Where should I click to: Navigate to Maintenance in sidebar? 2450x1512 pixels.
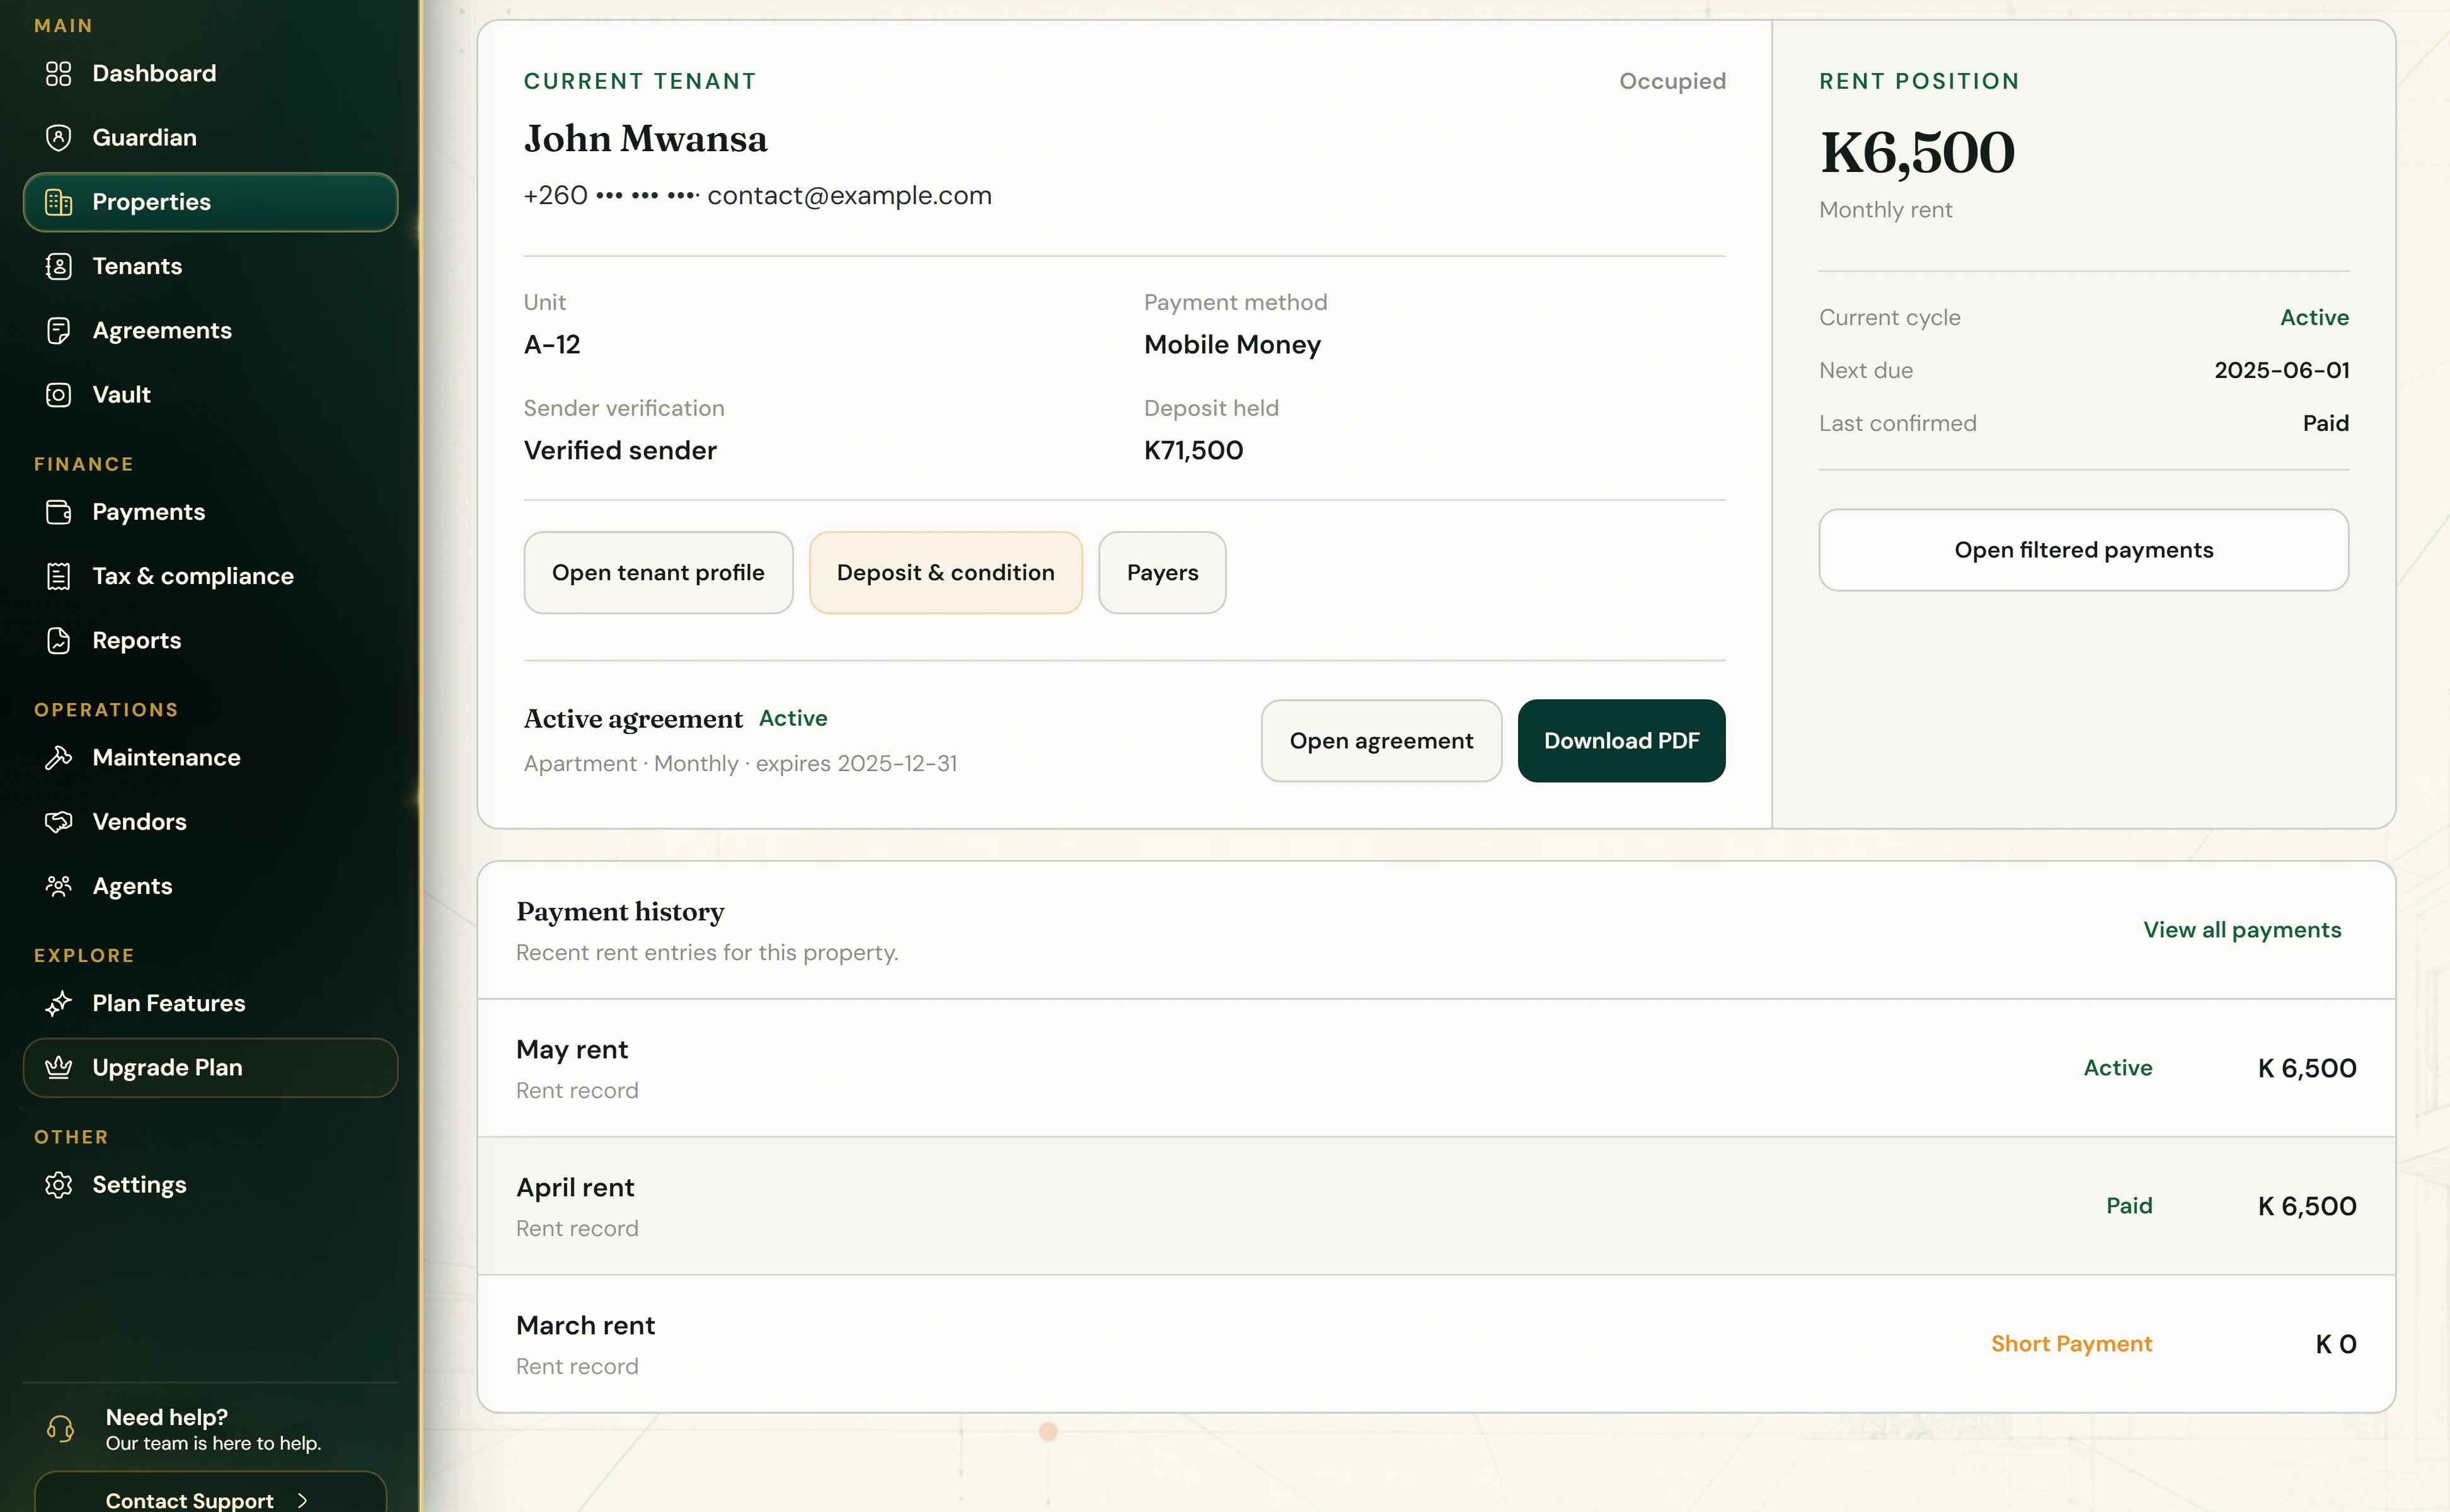click(x=210, y=757)
